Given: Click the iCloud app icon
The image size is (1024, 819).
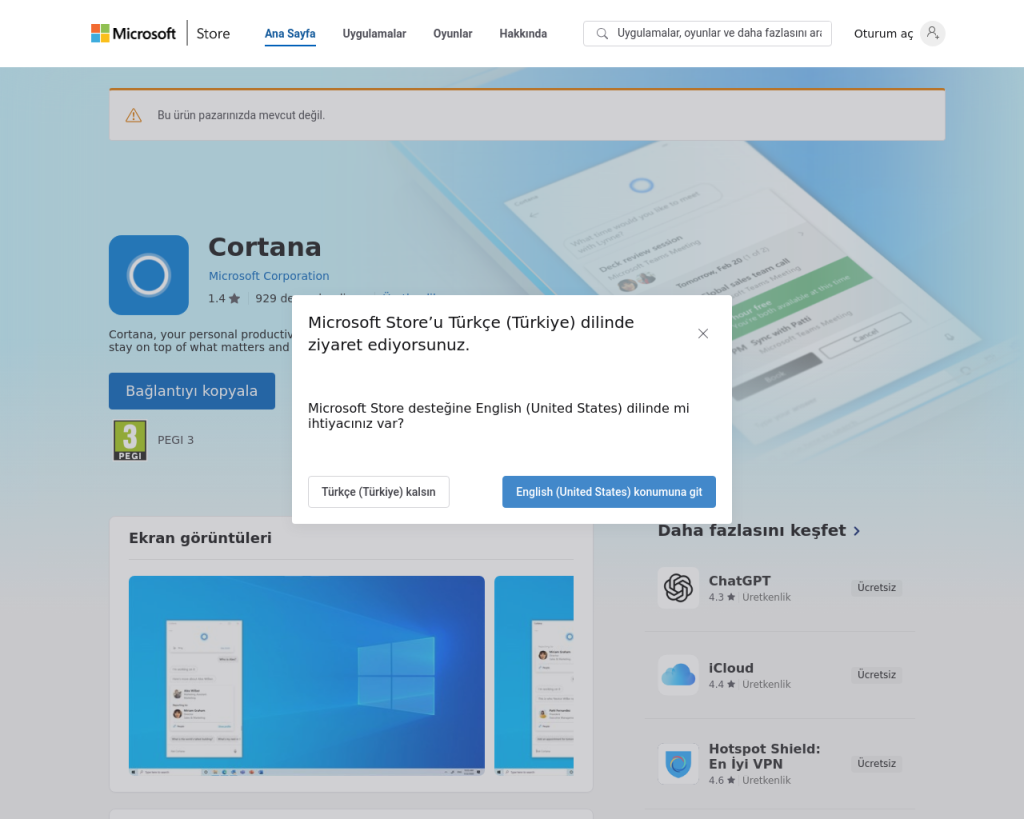Looking at the screenshot, I should pyautogui.click(x=679, y=675).
